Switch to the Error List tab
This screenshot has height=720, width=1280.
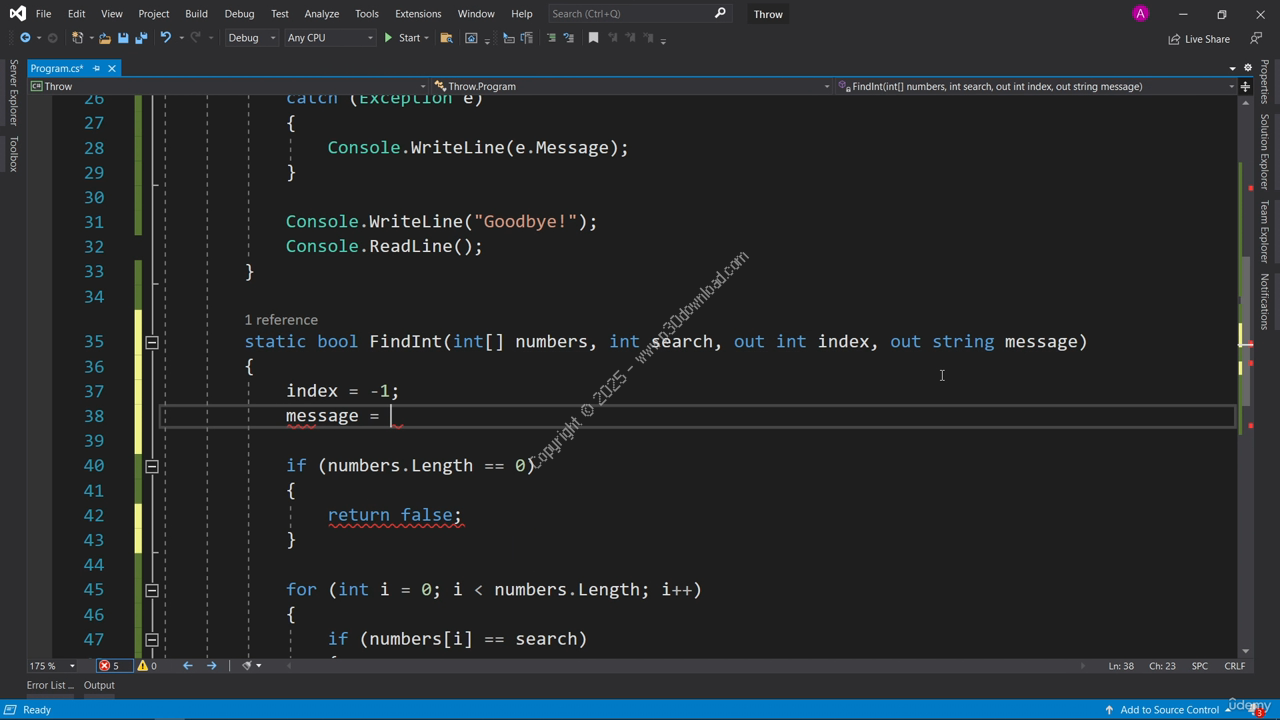[50, 685]
